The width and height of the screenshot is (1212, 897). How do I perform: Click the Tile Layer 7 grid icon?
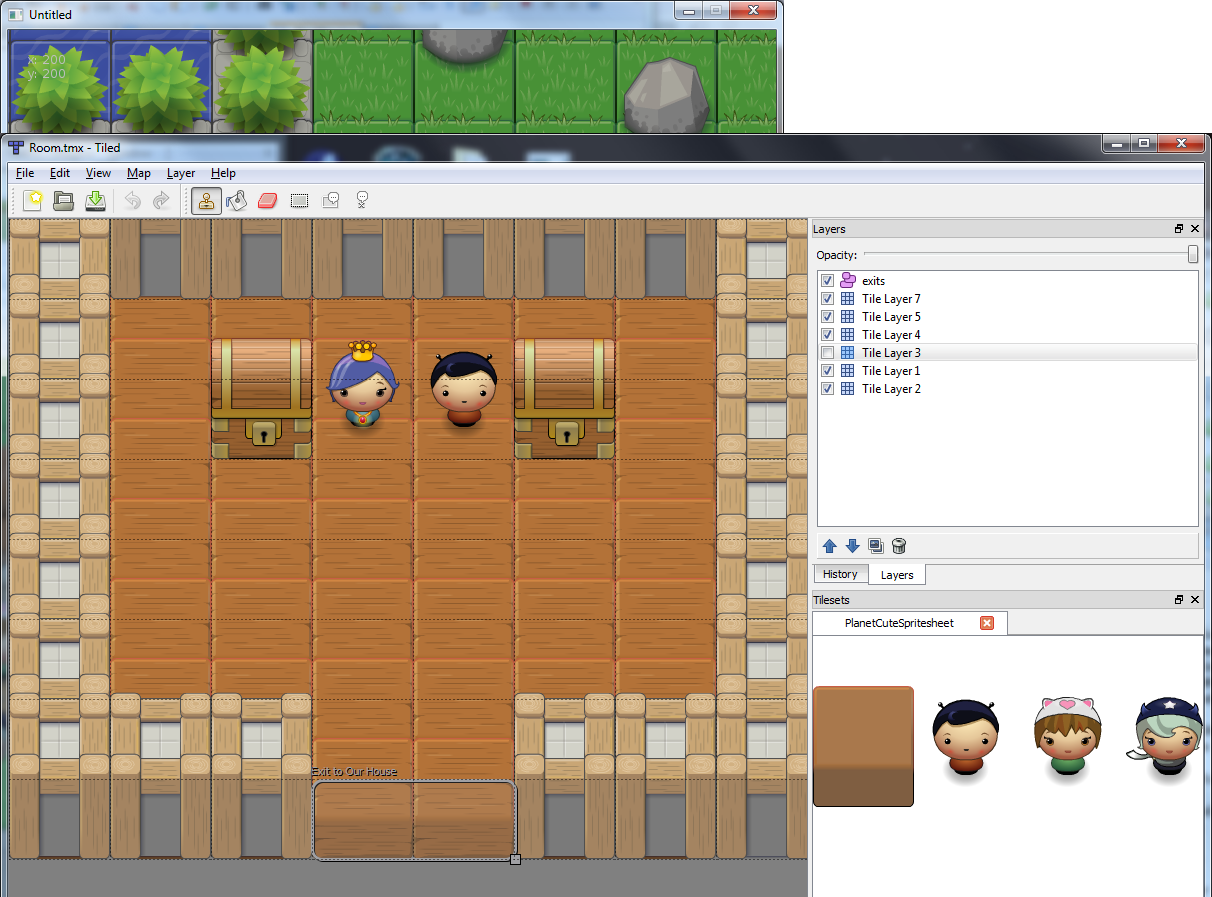(847, 299)
